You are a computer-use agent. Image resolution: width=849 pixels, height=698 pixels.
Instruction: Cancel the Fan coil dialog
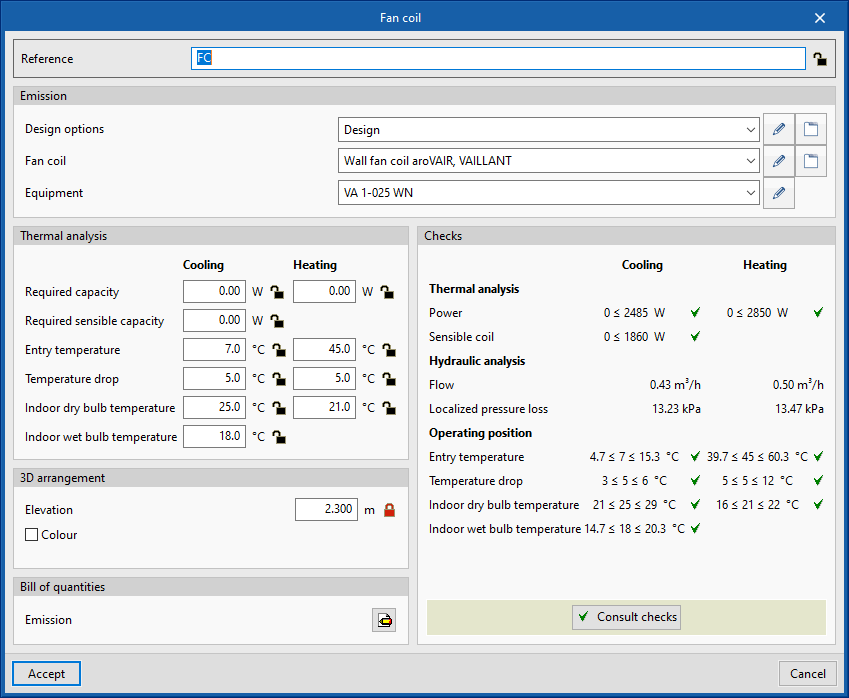808,674
